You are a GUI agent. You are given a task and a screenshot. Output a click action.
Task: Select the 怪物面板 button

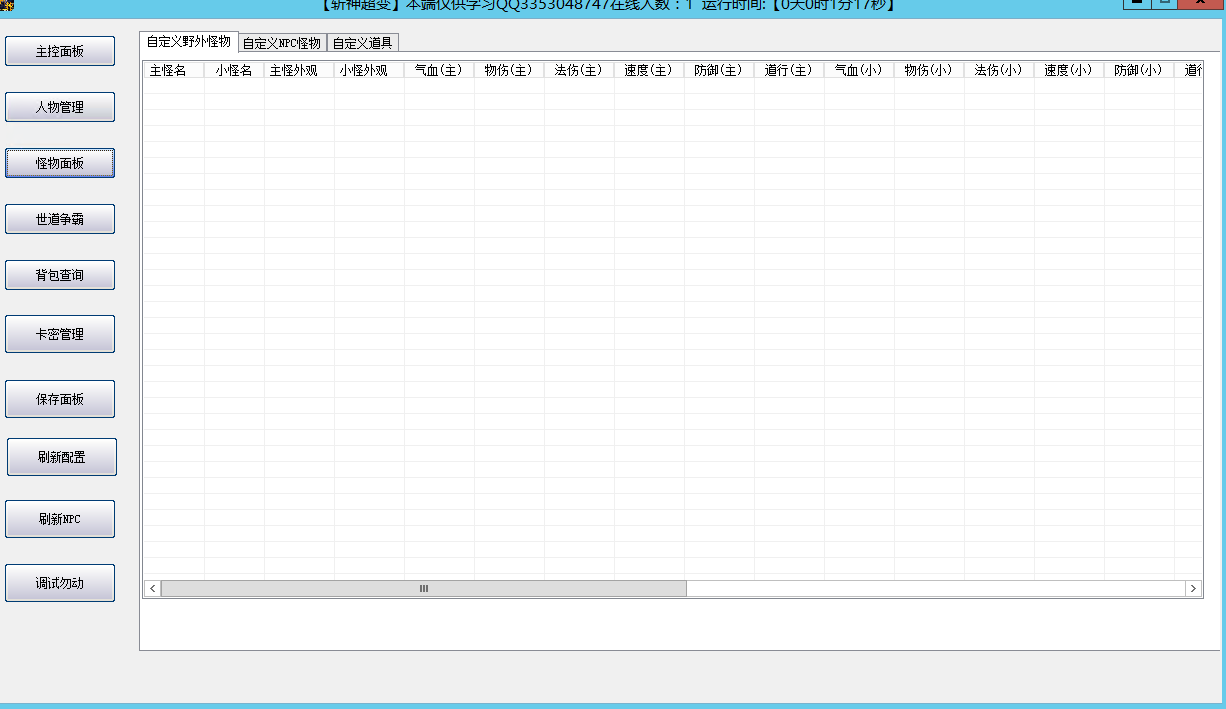tap(60, 164)
